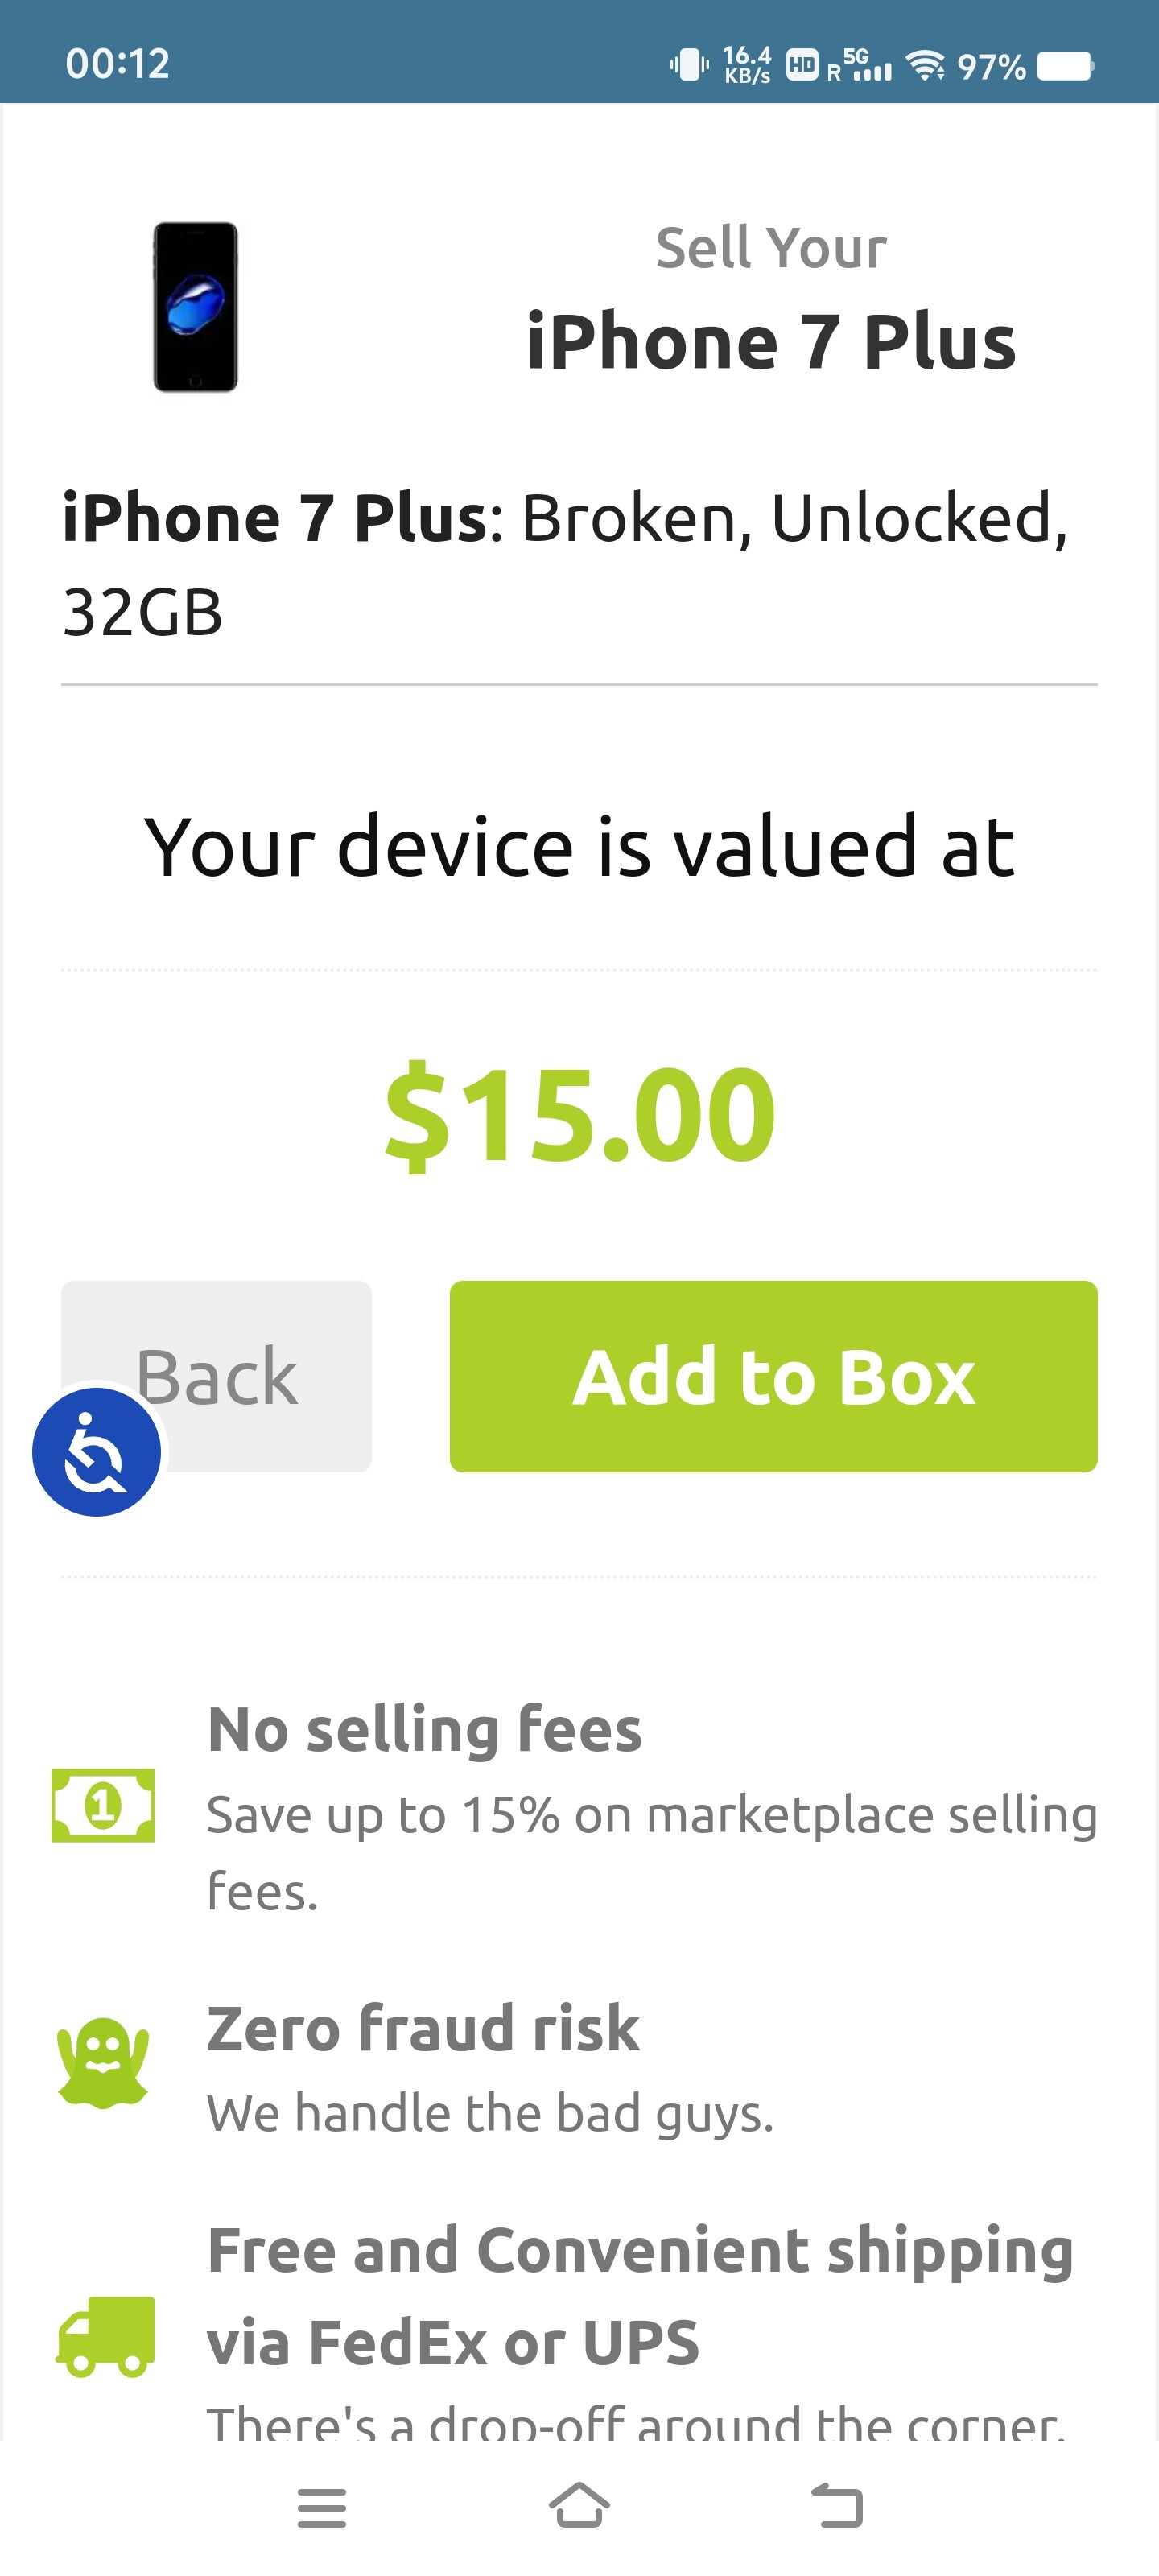Tap the HD call status icon
The height and width of the screenshot is (2576, 1159).
tap(802, 66)
